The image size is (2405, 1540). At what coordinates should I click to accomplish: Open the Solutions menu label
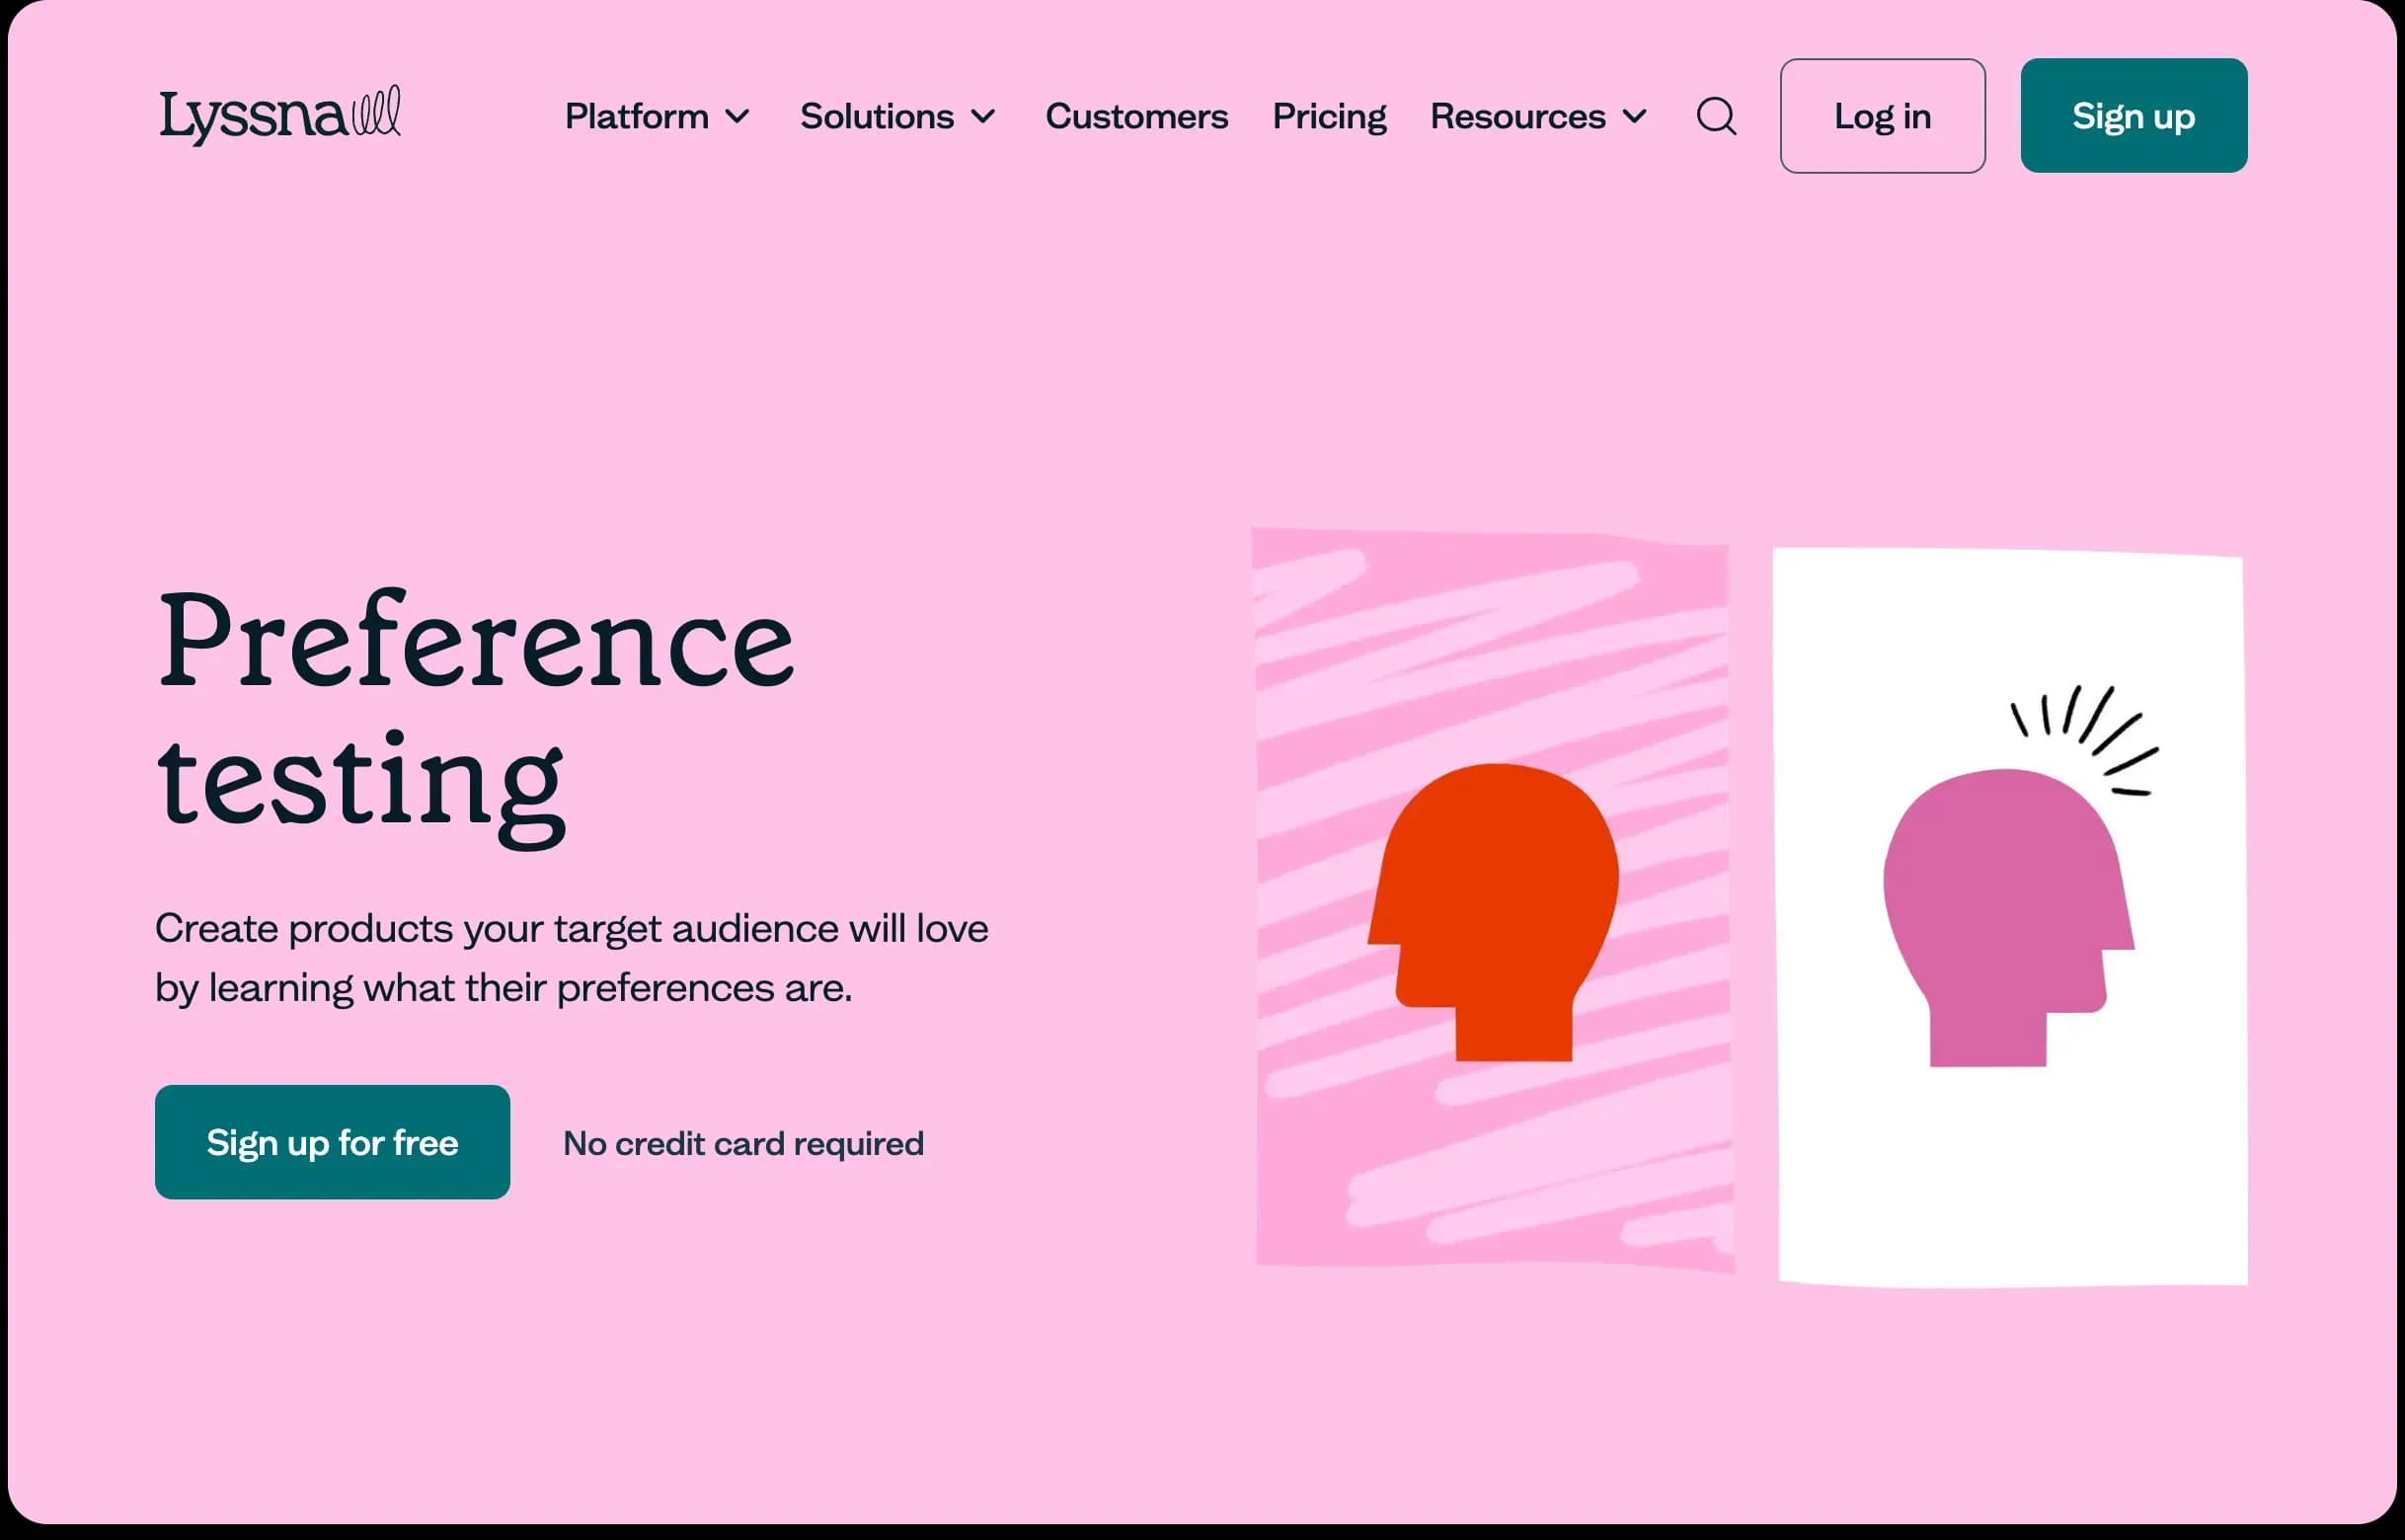click(x=876, y=116)
